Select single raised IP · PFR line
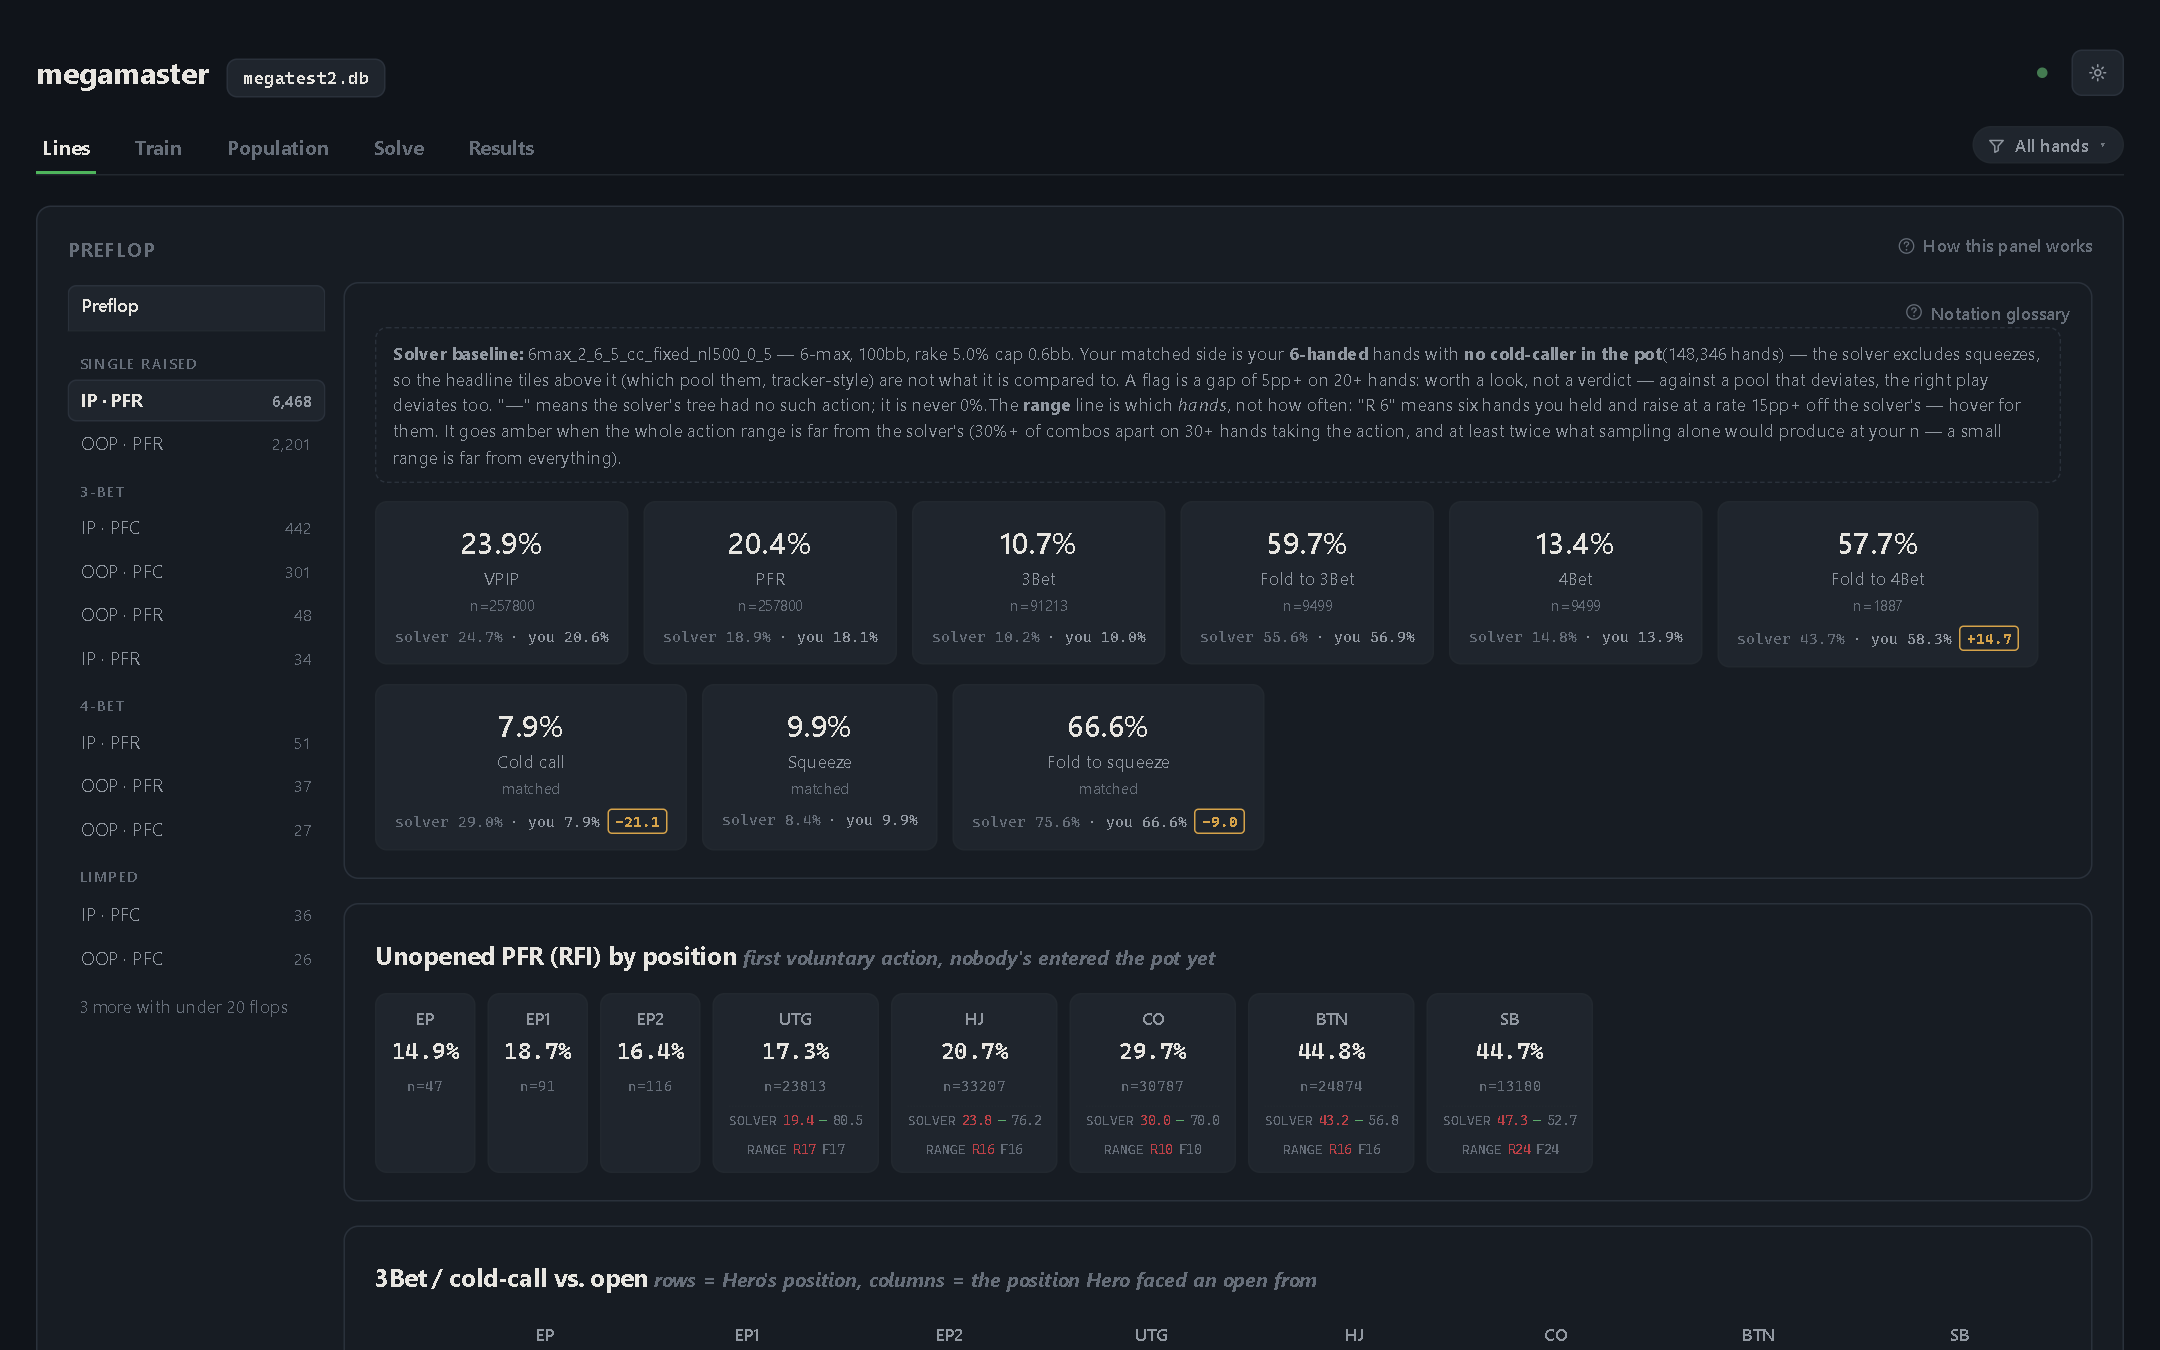 [196, 401]
